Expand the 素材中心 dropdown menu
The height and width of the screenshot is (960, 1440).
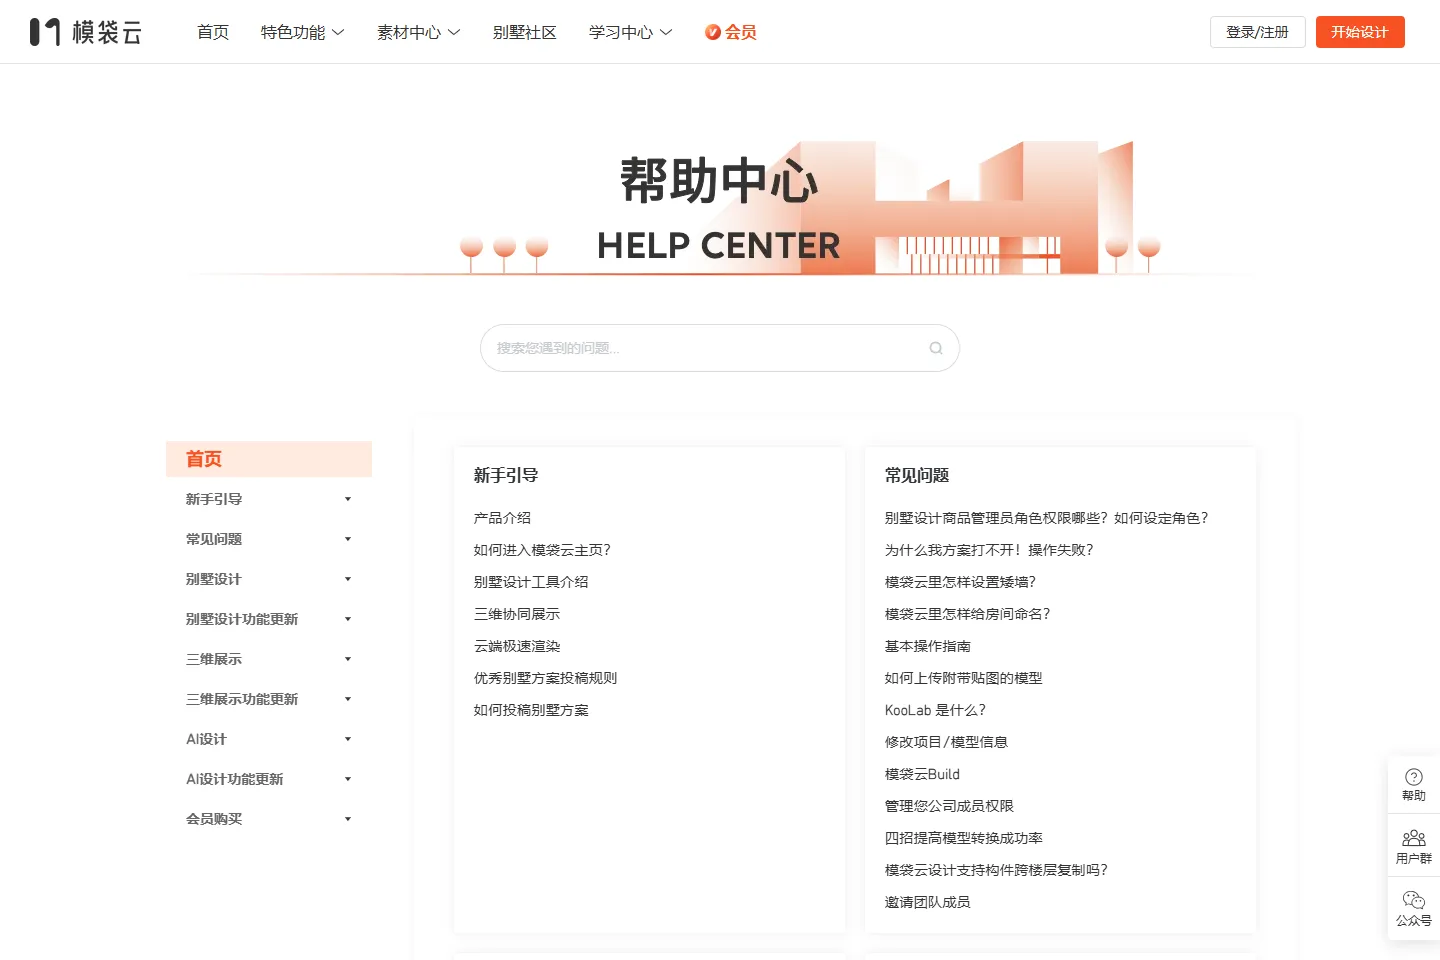point(419,32)
